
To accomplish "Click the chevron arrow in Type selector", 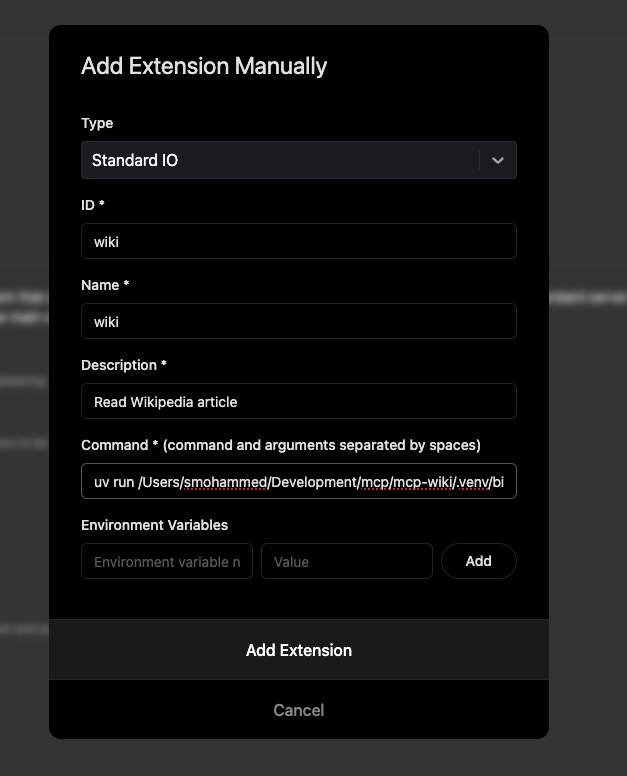I will pos(498,160).
